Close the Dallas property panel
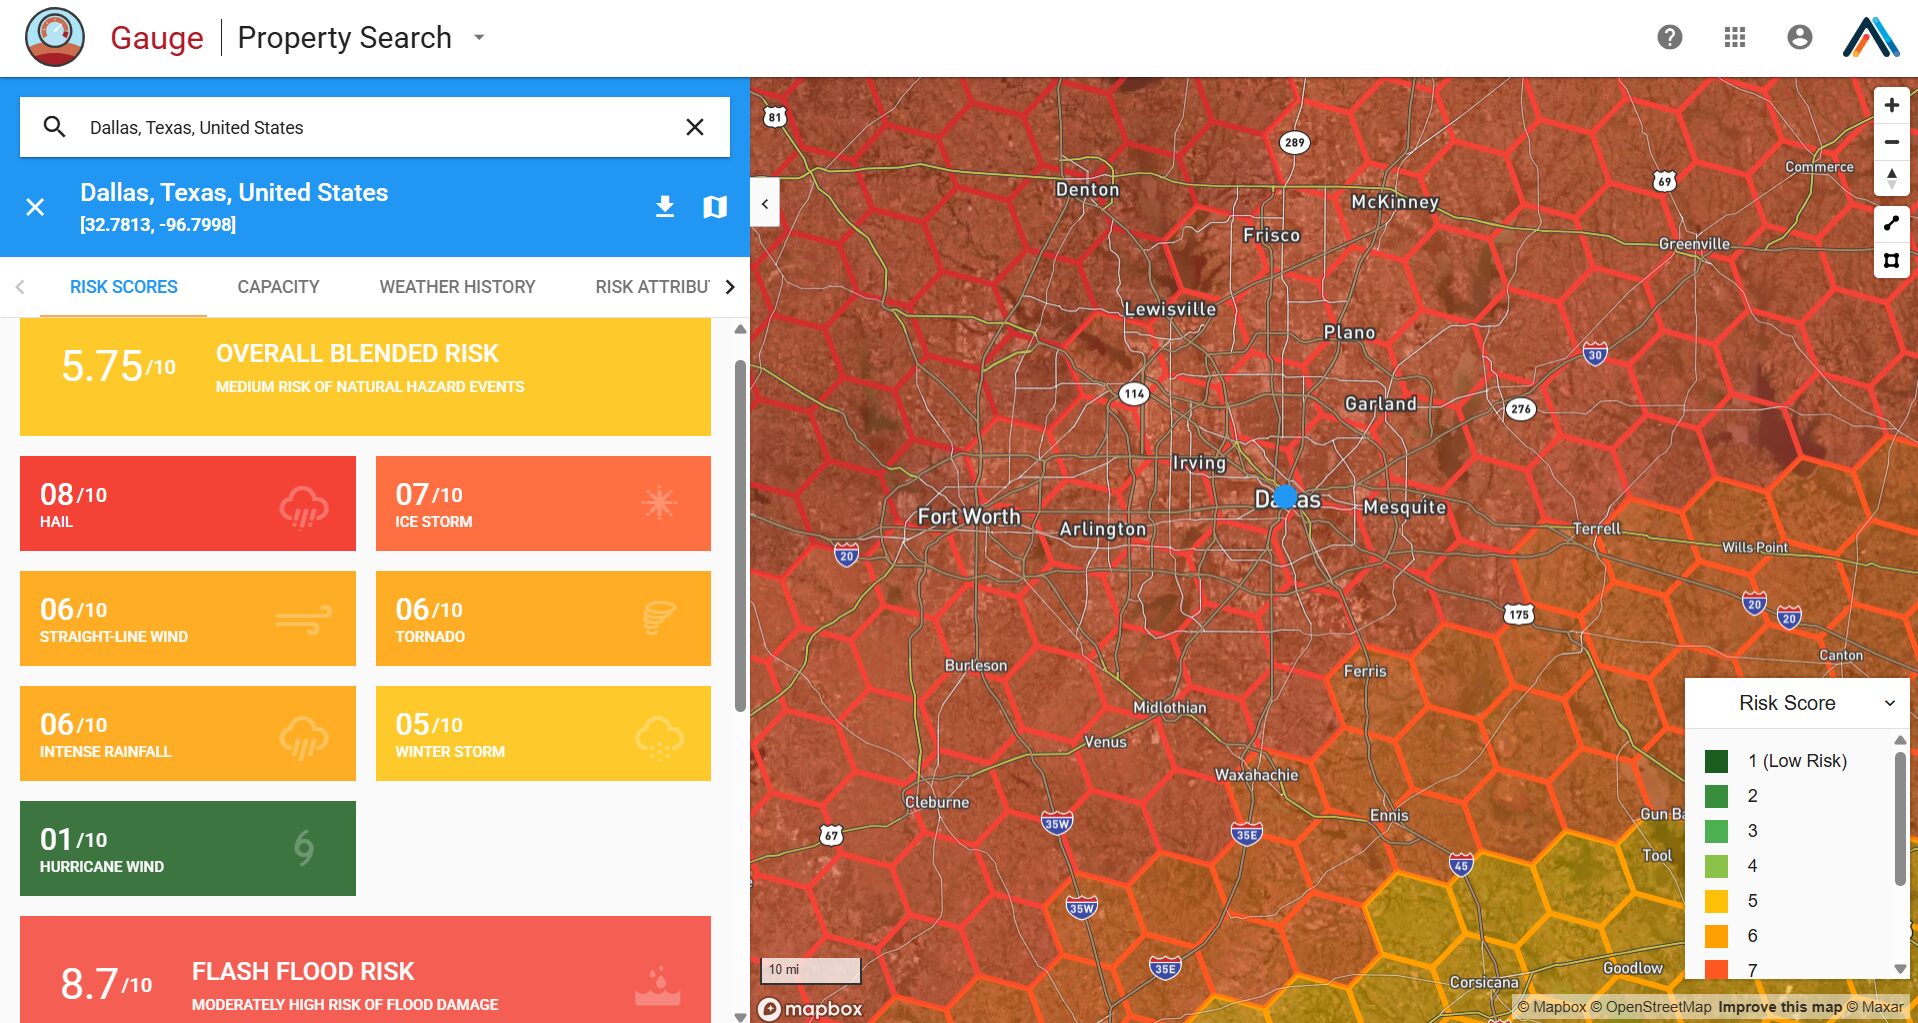The height and width of the screenshot is (1023, 1918). (35, 207)
